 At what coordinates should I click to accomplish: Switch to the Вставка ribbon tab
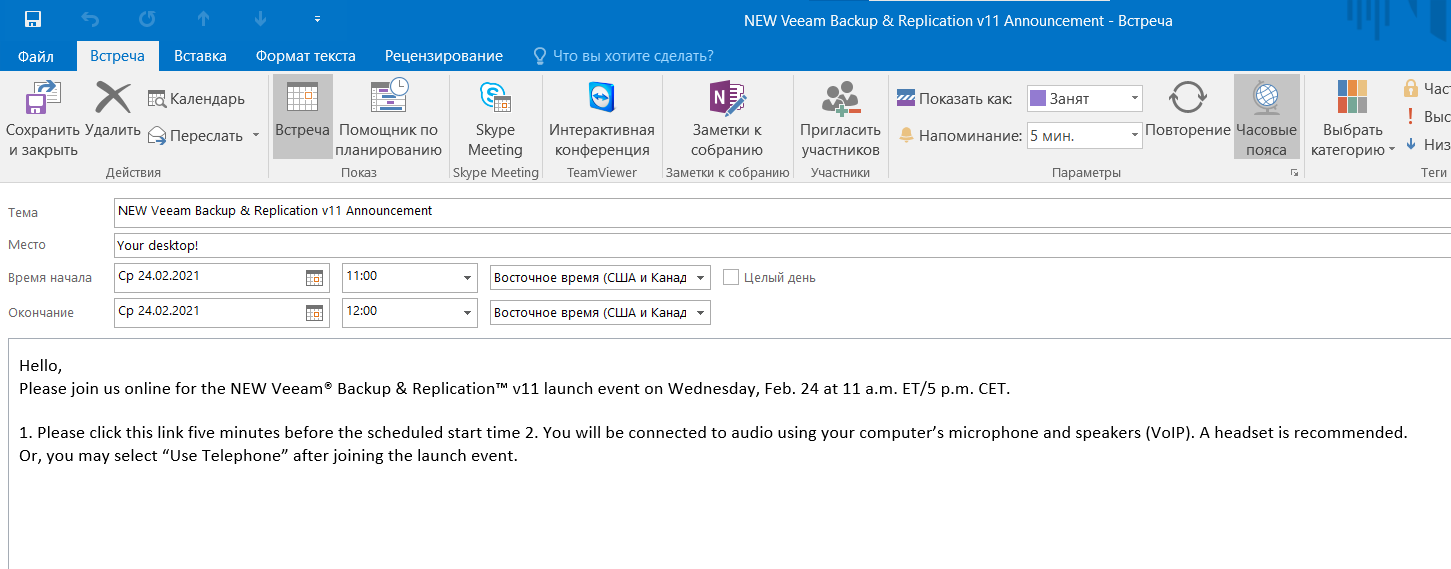[x=200, y=56]
